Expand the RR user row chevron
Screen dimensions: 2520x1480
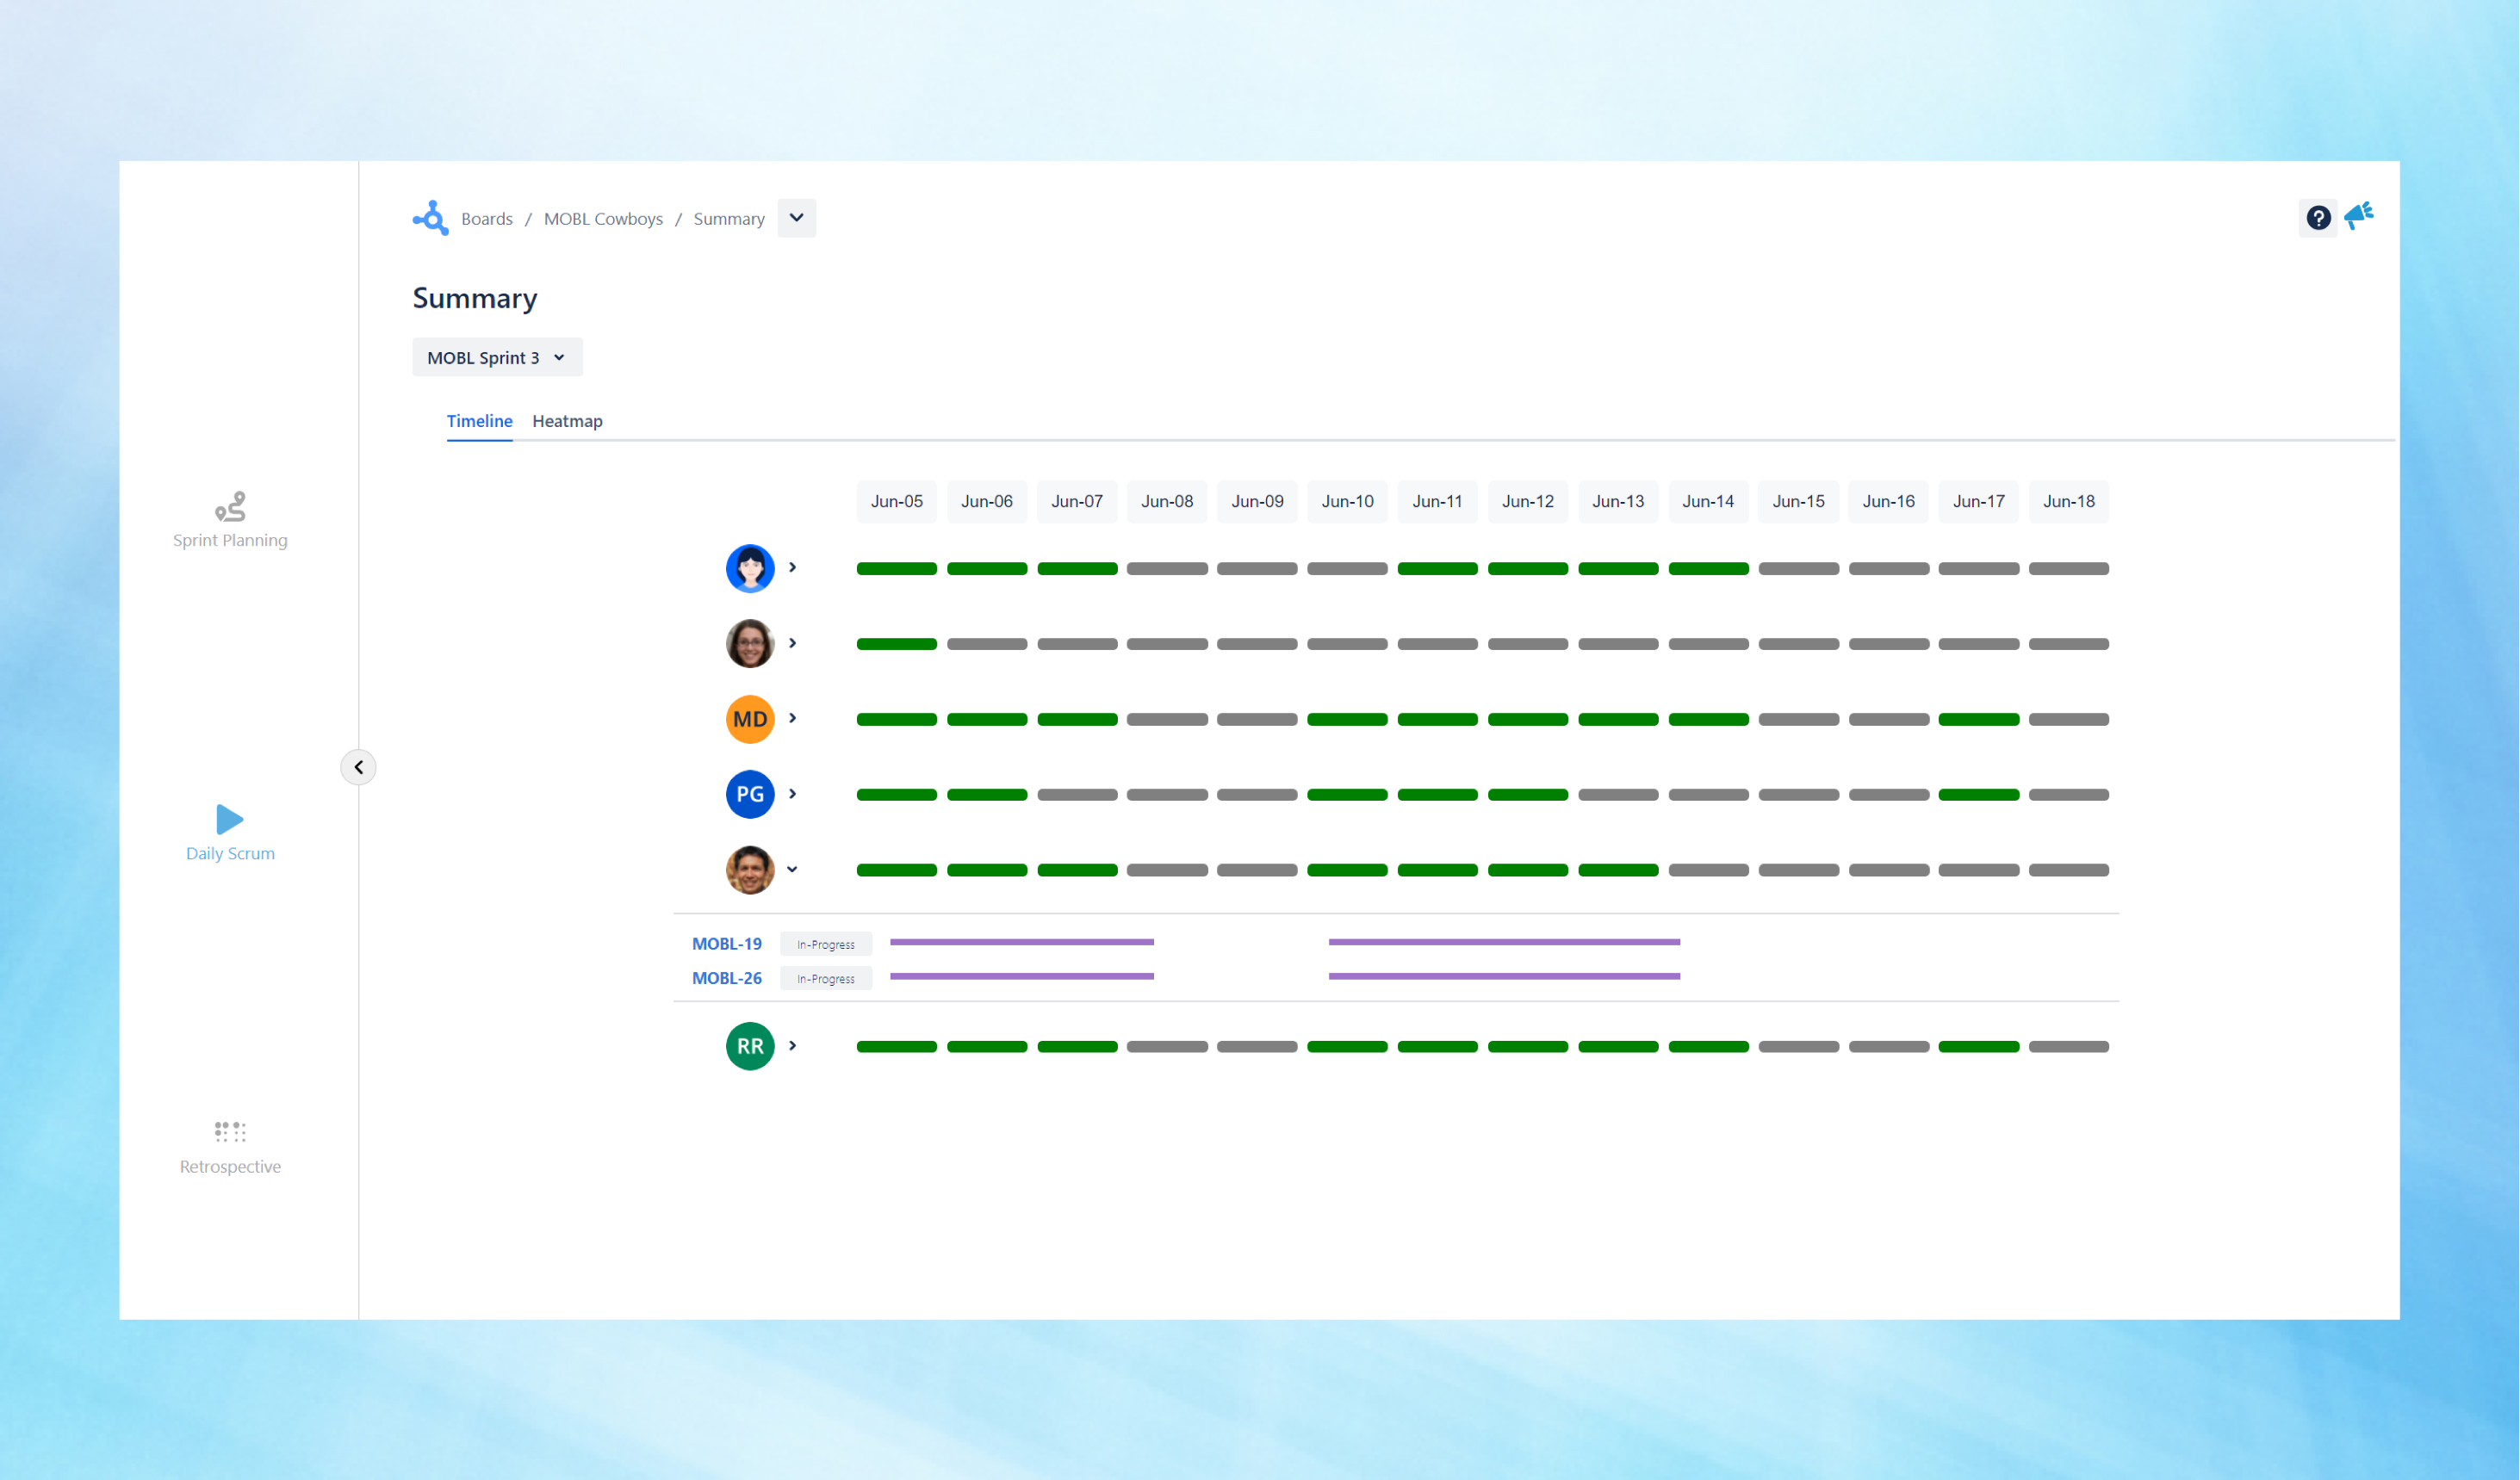(792, 1046)
